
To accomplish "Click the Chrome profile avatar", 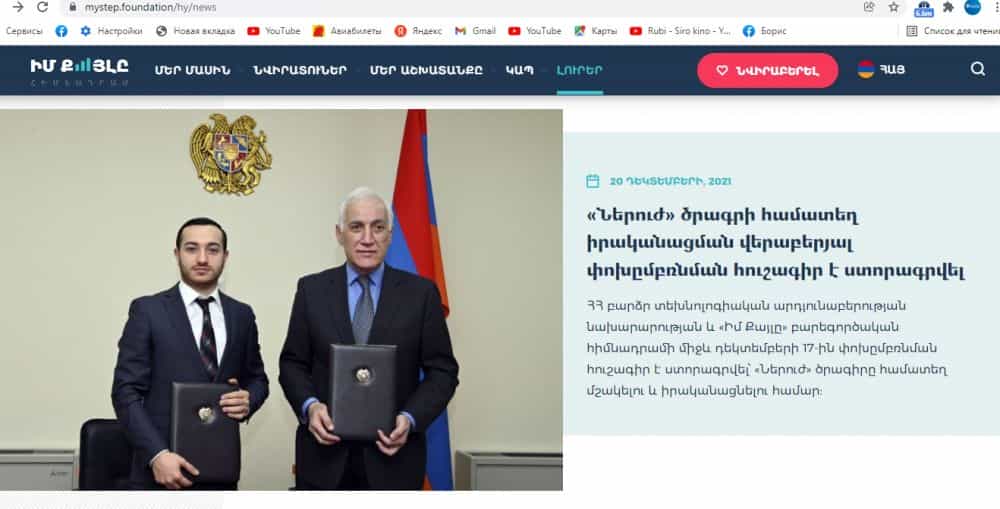I will pyautogui.click(x=972, y=7).
